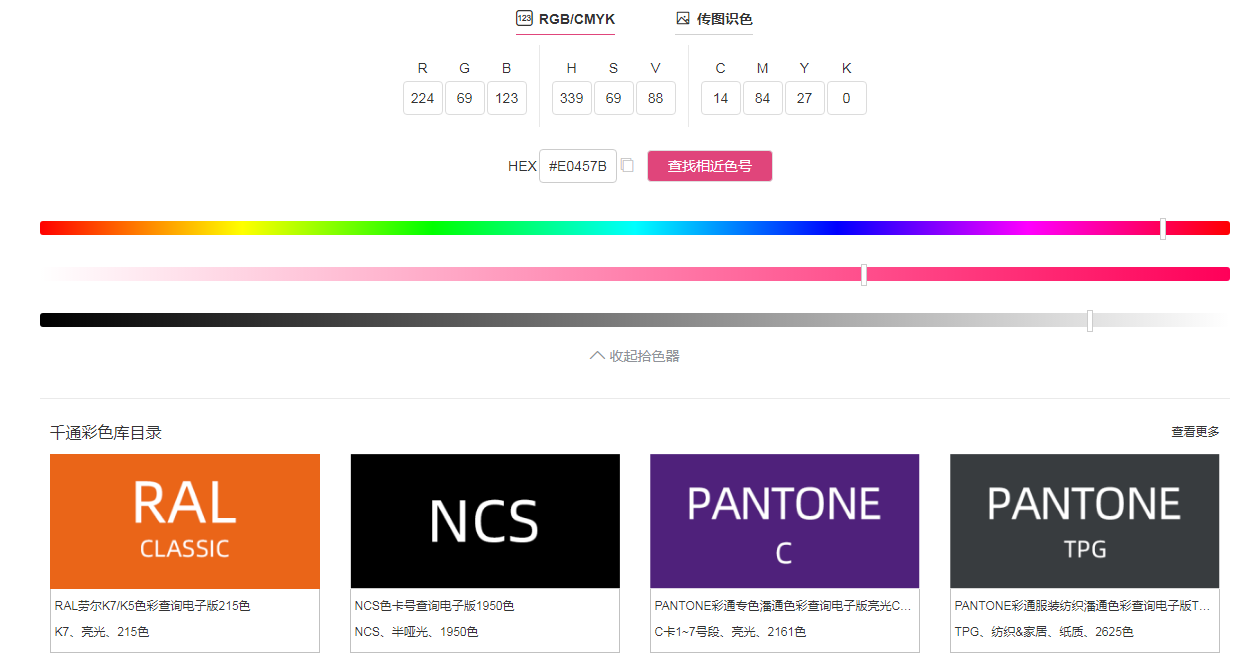
Task: Open the 查看更多 link
Action: [x=1194, y=433]
